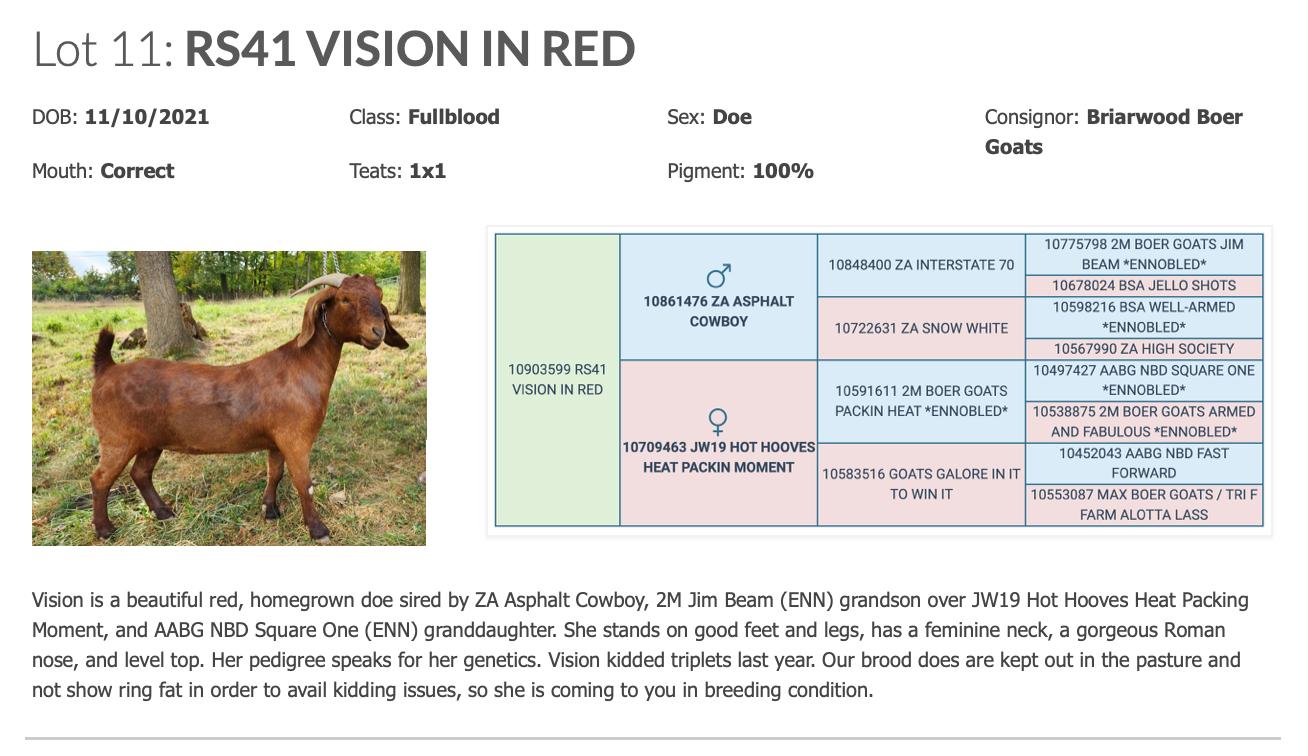Image resolution: width=1308 pixels, height=756 pixels.
Task: Click the female symbol icon in pedigree
Action: point(718,421)
